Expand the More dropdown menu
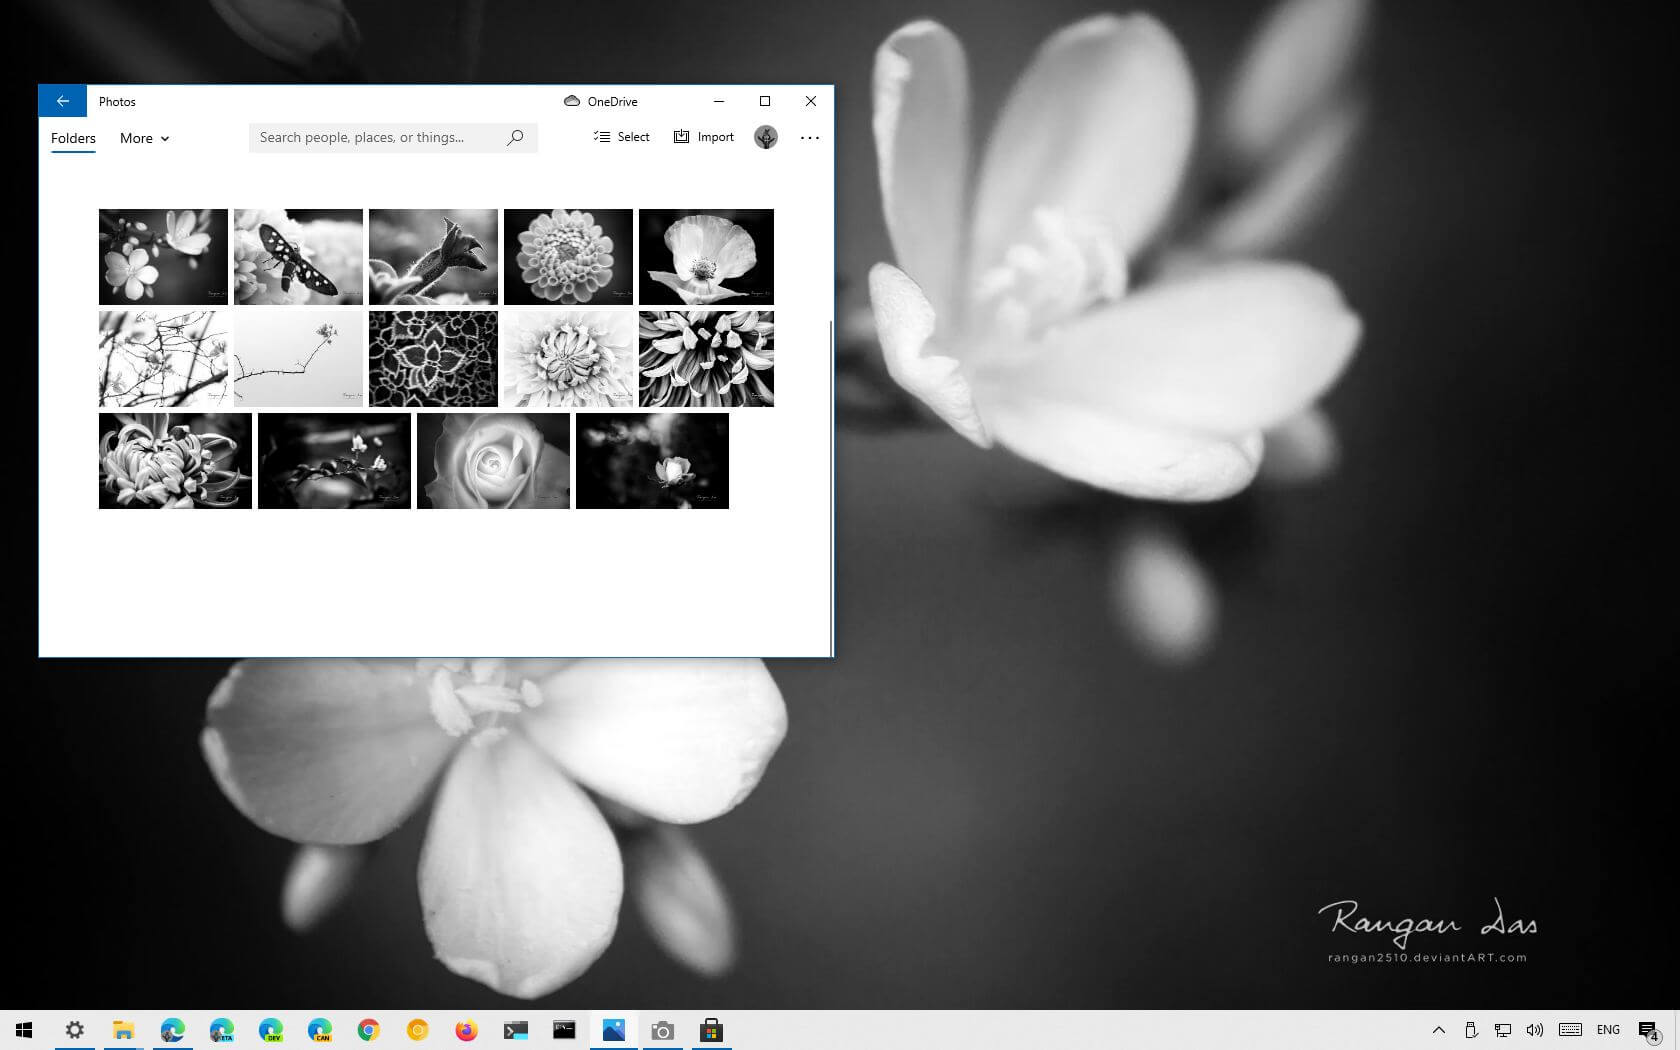This screenshot has width=1680, height=1050. [x=144, y=138]
